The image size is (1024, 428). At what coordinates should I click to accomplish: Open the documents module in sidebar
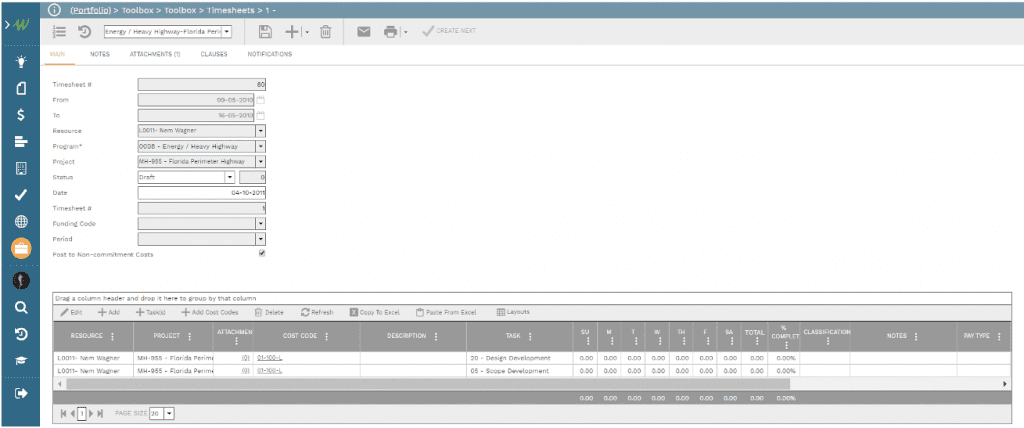pos(21,88)
